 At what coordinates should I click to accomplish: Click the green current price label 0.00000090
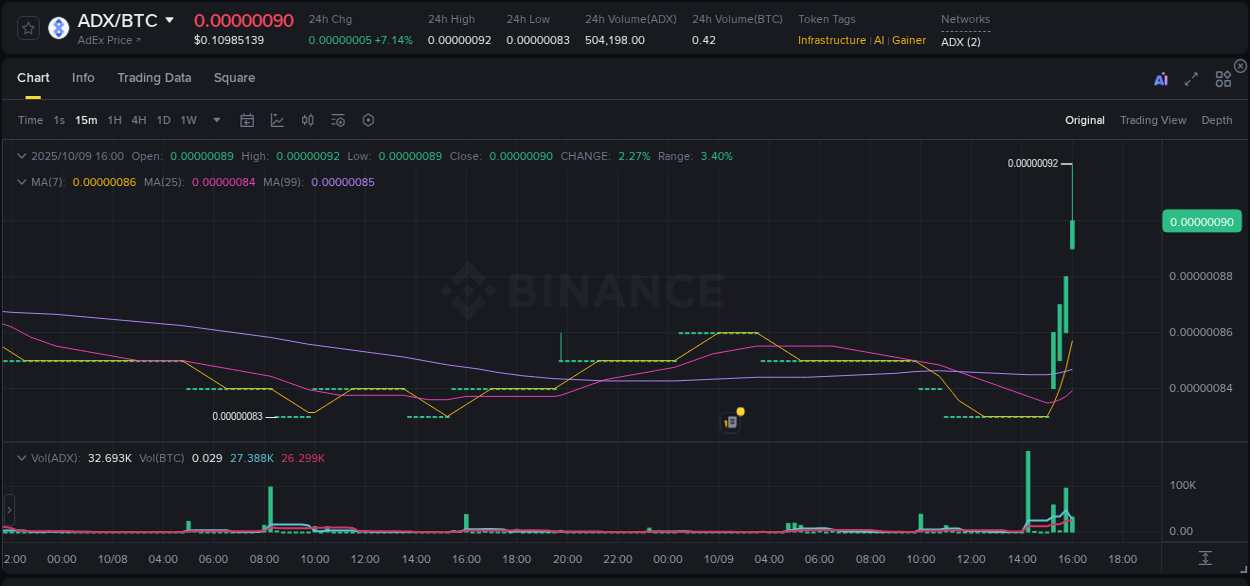click(x=1201, y=221)
